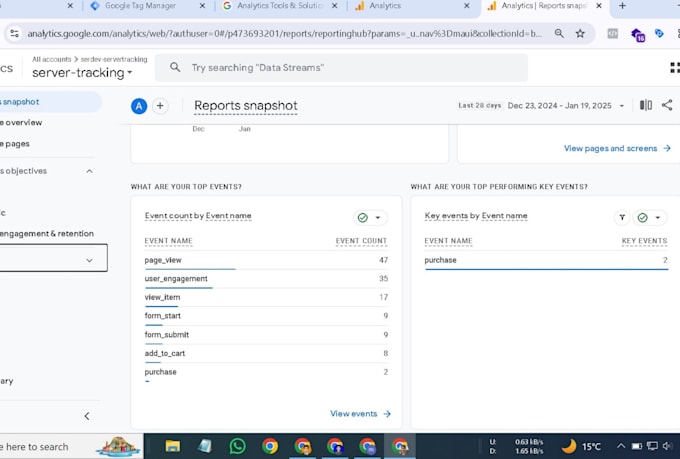Open the server-tracking property selector

[x=82, y=72]
